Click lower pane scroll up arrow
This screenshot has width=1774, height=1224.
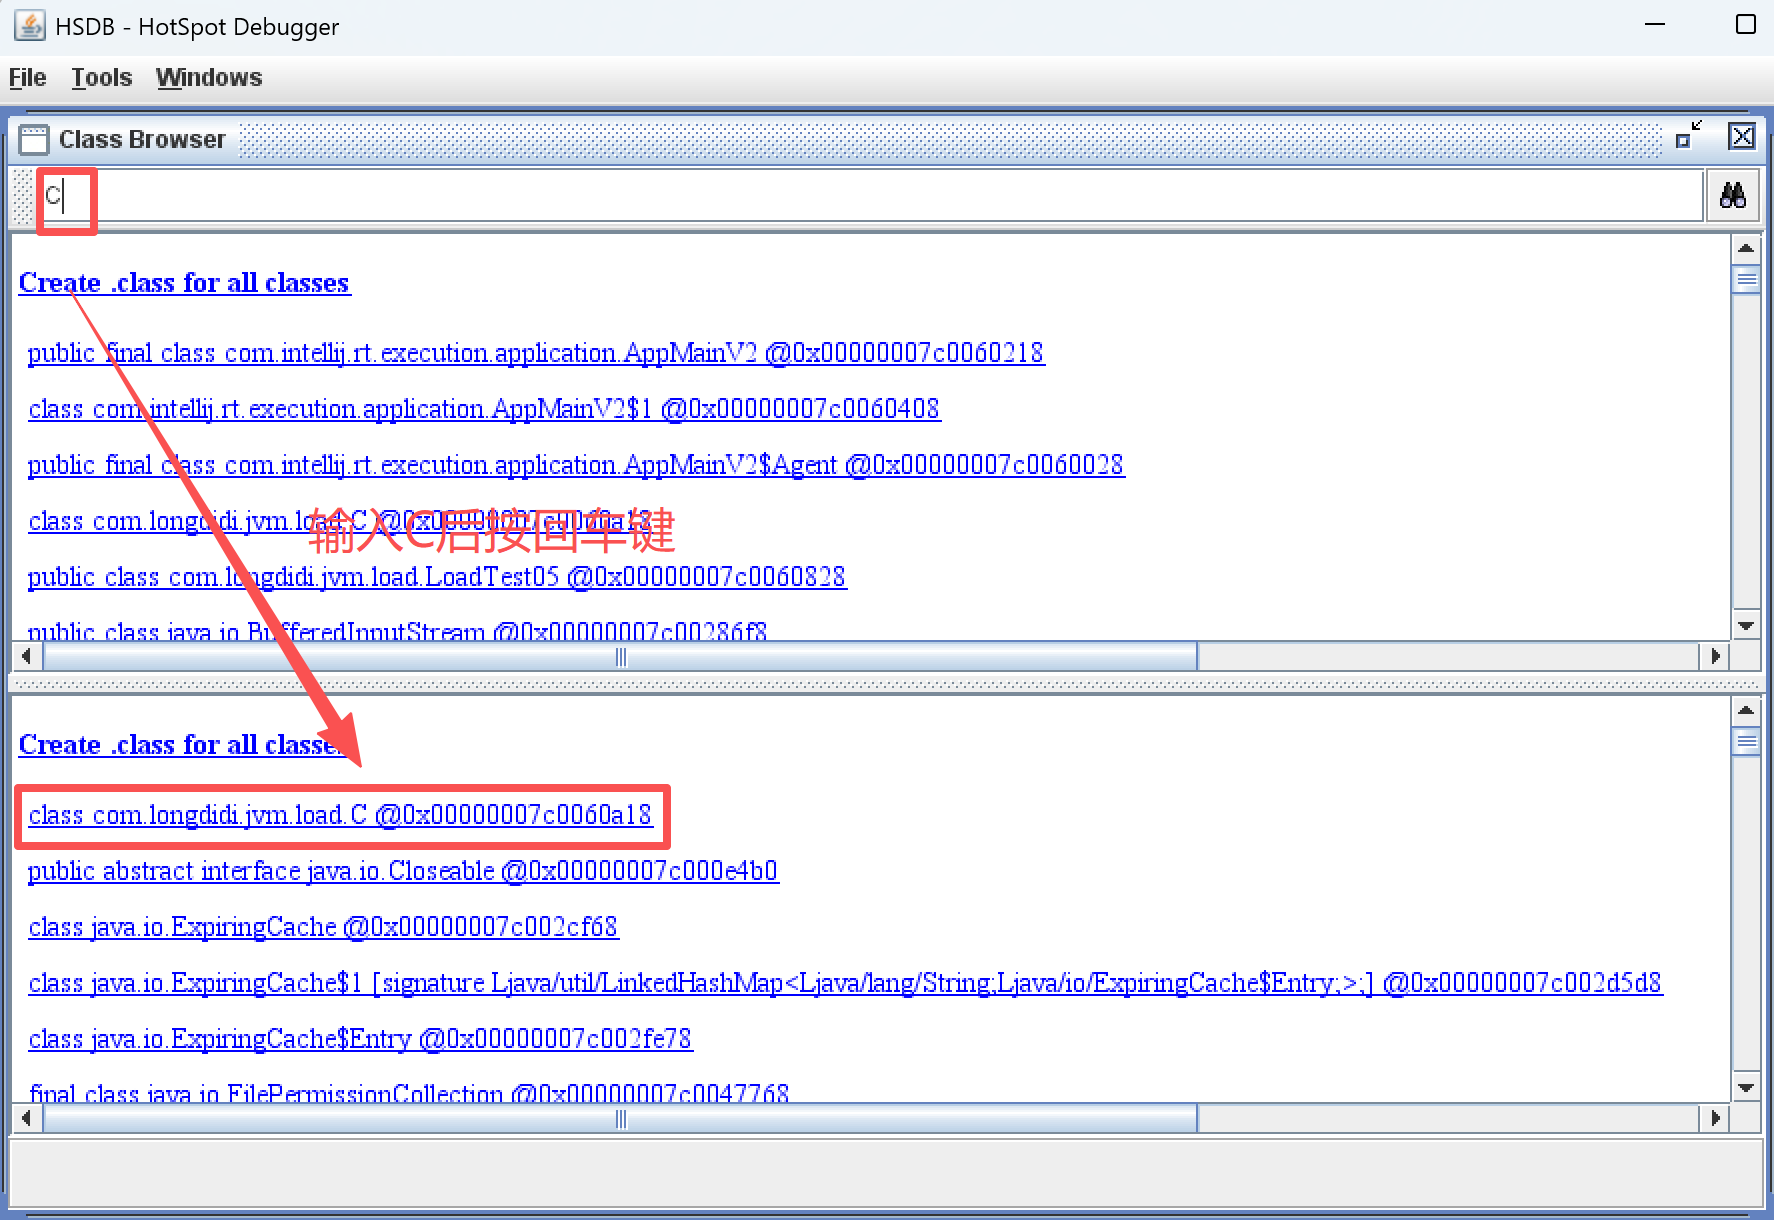pyautogui.click(x=1746, y=710)
